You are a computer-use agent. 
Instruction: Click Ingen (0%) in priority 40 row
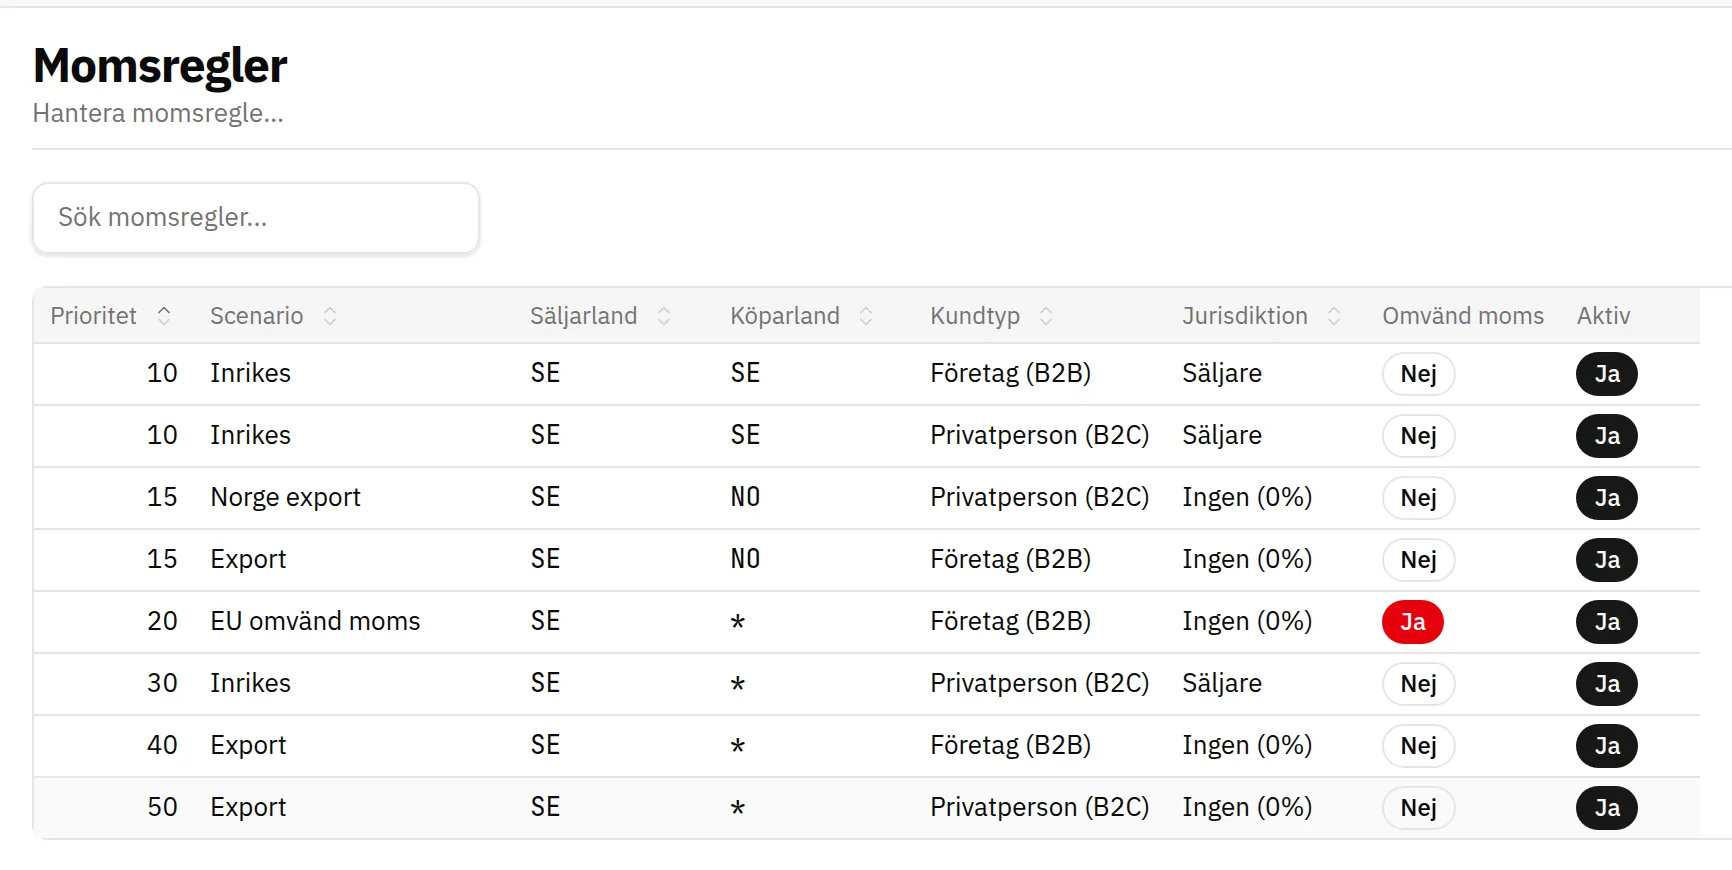1247,745
